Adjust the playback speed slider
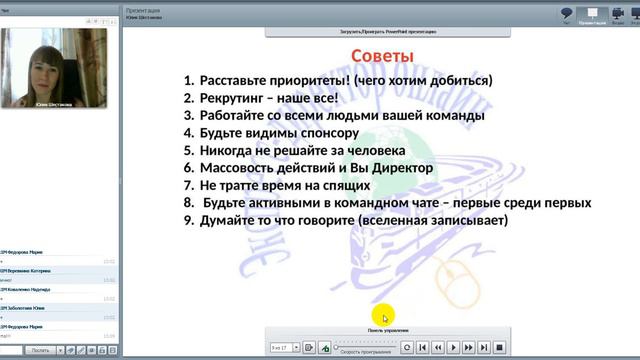Viewport: 640px width, 360px height. (x=365, y=347)
